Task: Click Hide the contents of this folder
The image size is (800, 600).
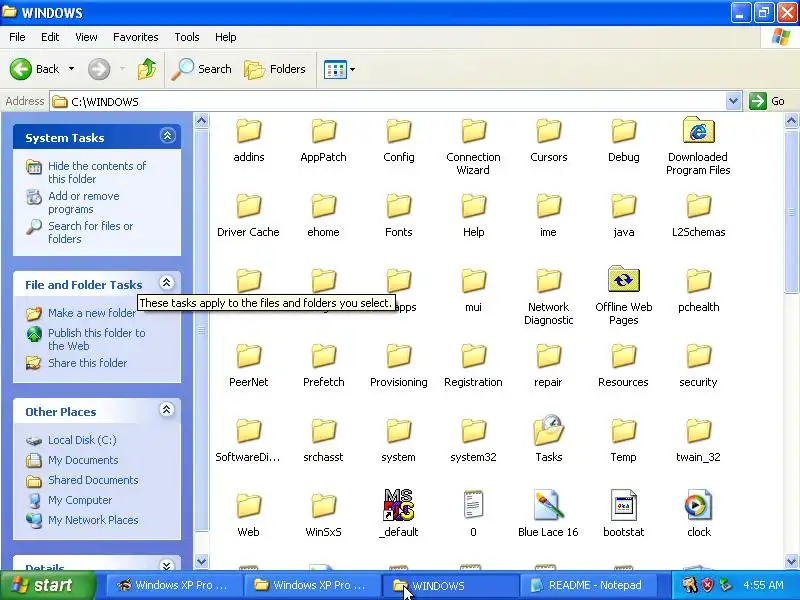Action: point(97,172)
